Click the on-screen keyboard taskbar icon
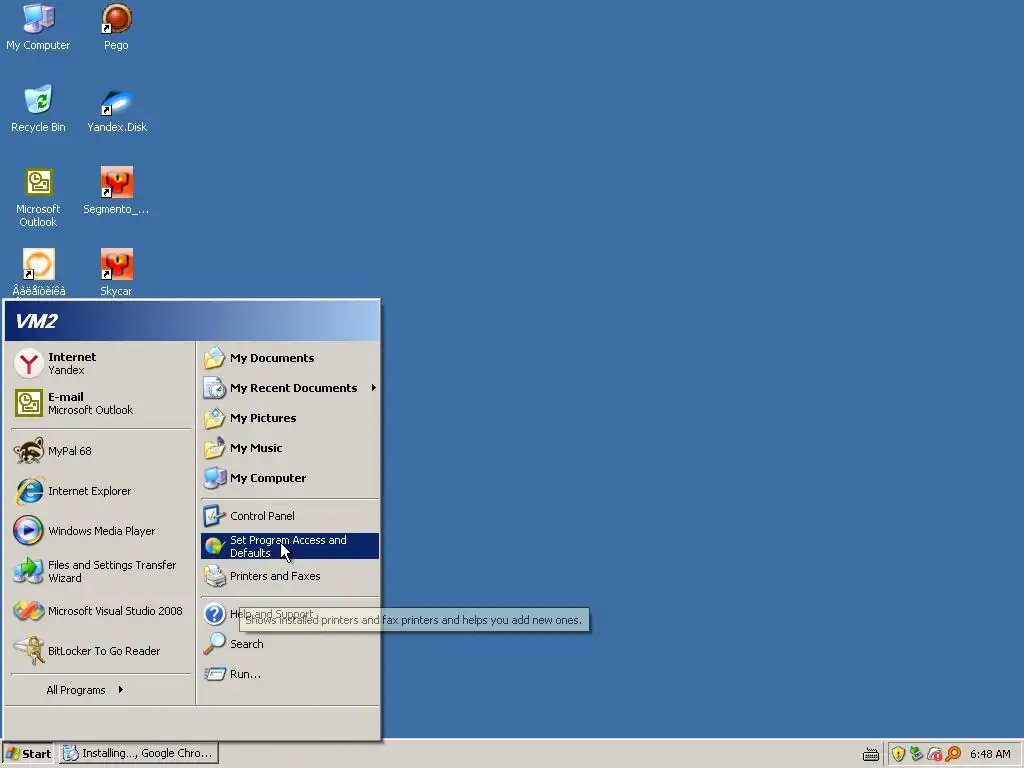Screen dimensions: 1024x768 871,754
